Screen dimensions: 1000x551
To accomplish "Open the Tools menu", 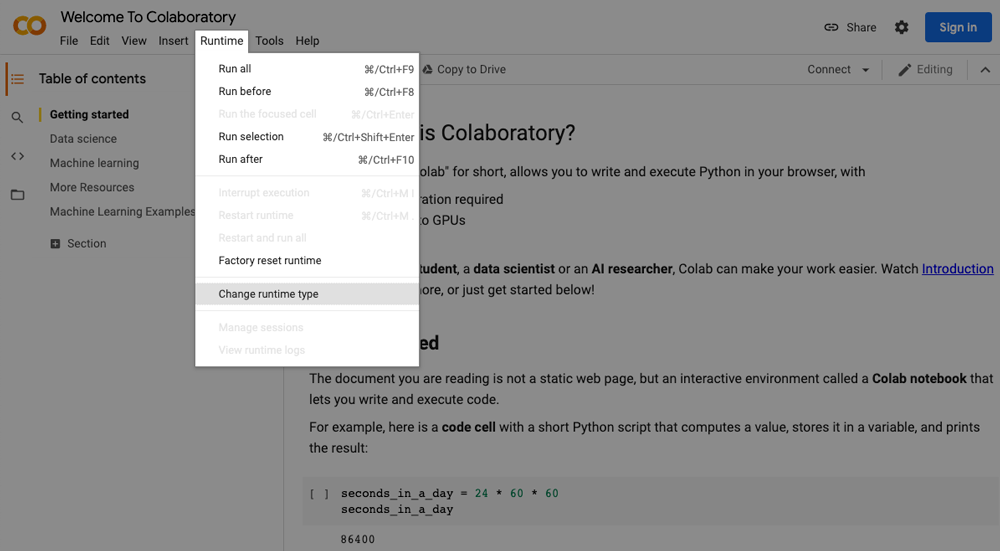I will [269, 41].
